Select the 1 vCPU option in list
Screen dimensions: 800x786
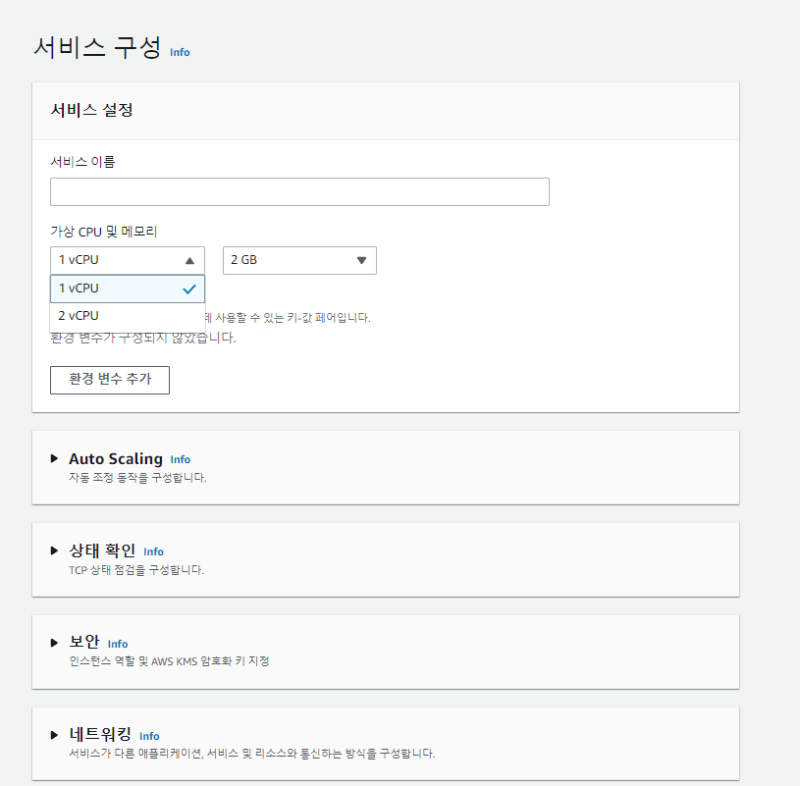point(110,289)
